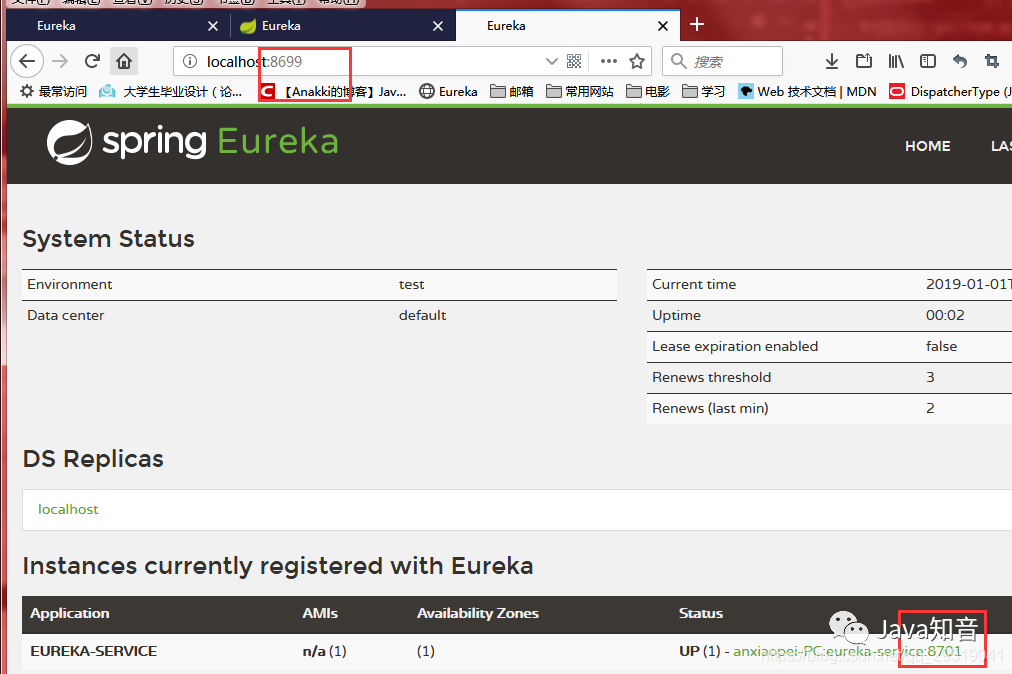The width and height of the screenshot is (1012, 674).
Task: Open page actions three-dots menu
Action: 609,61
